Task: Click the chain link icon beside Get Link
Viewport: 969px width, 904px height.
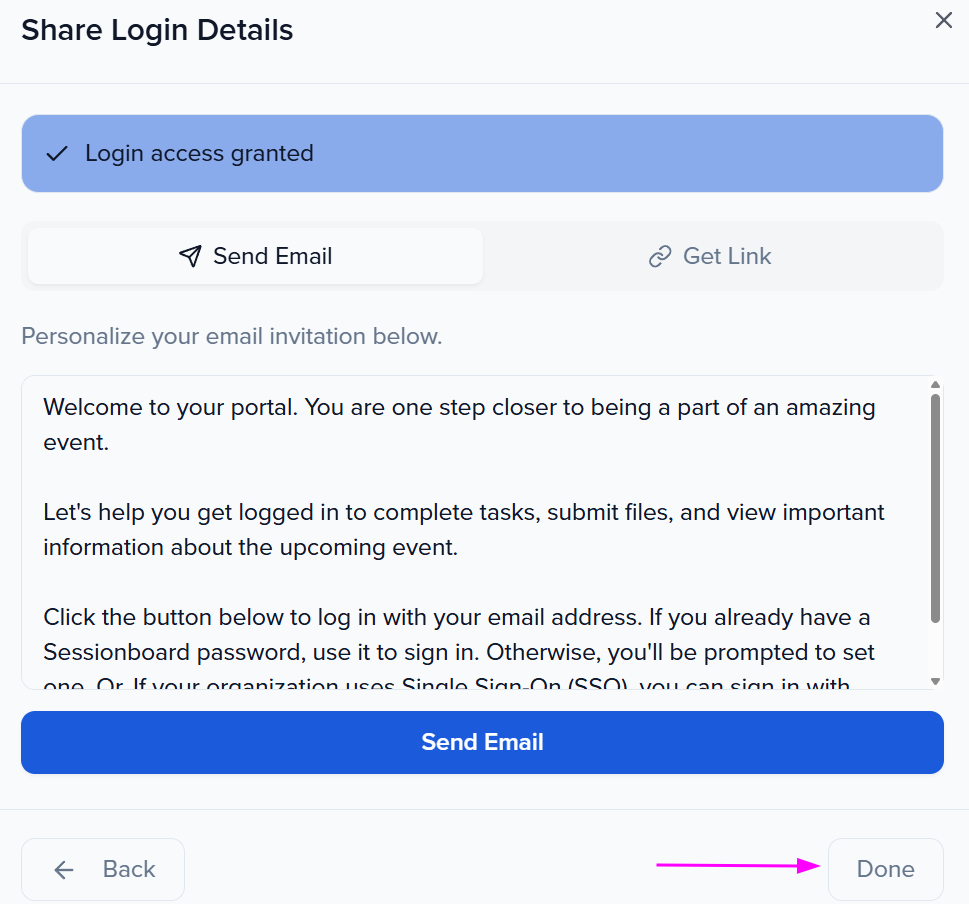Action: [x=659, y=257]
